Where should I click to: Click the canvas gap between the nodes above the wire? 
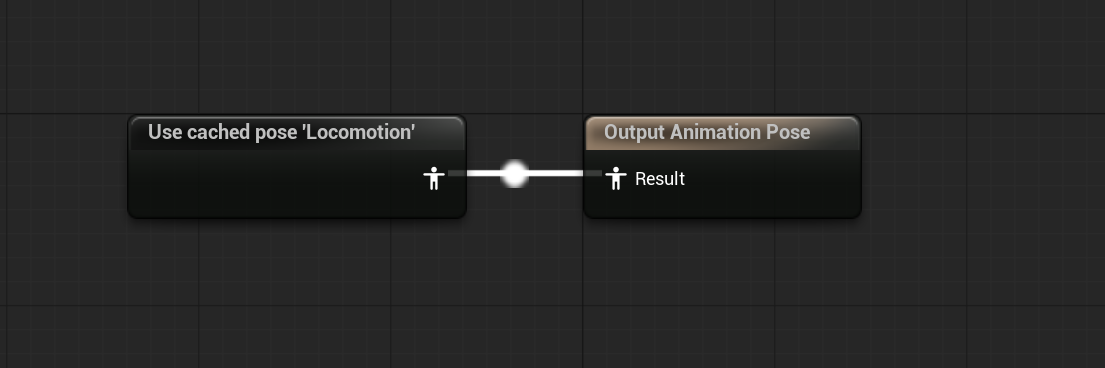525,137
